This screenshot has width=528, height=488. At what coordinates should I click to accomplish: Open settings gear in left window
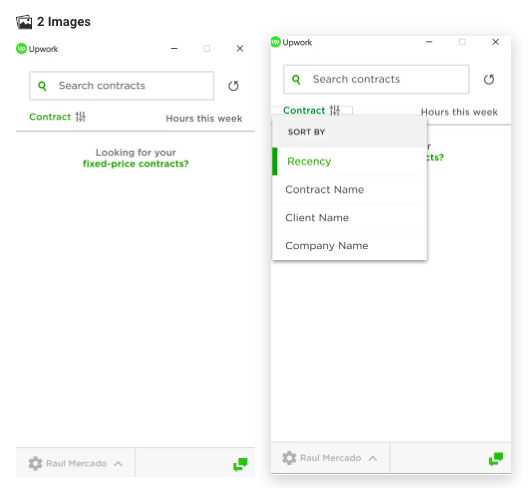[x=35, y=463]
